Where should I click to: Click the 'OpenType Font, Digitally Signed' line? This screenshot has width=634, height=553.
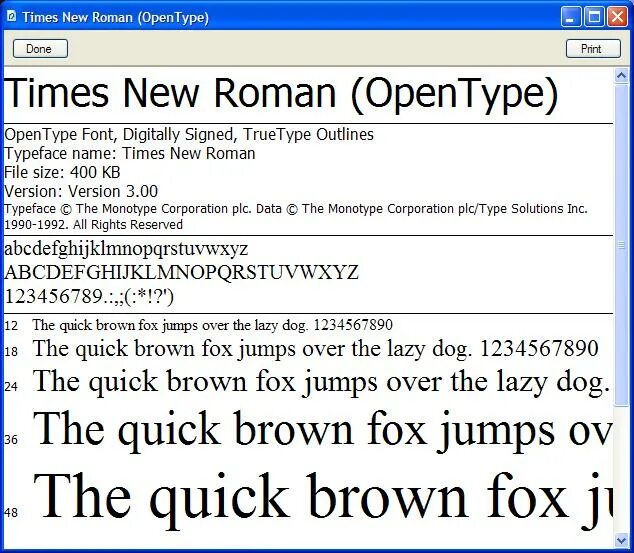(189, 135)
